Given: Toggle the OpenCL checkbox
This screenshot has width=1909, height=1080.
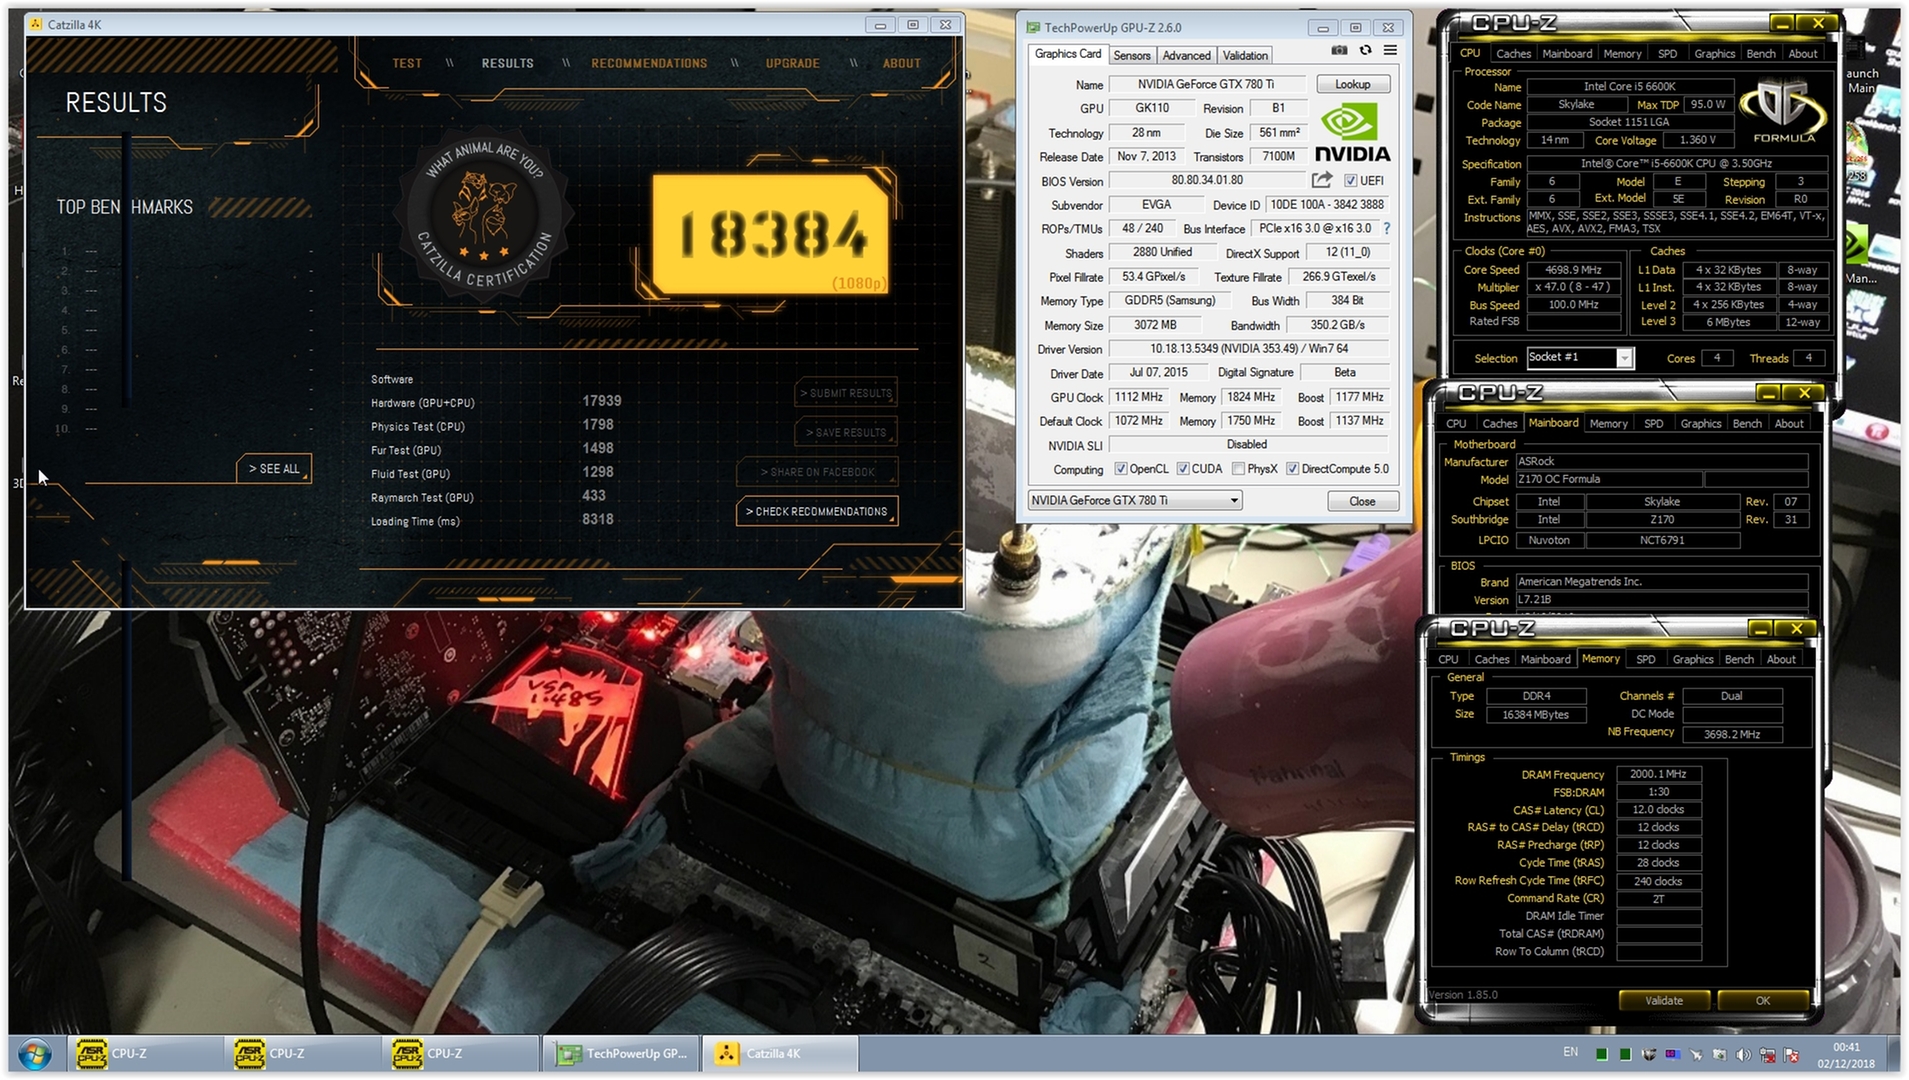Looking at the screenshot, I should pyautogui.click(x=1121, y=469).
